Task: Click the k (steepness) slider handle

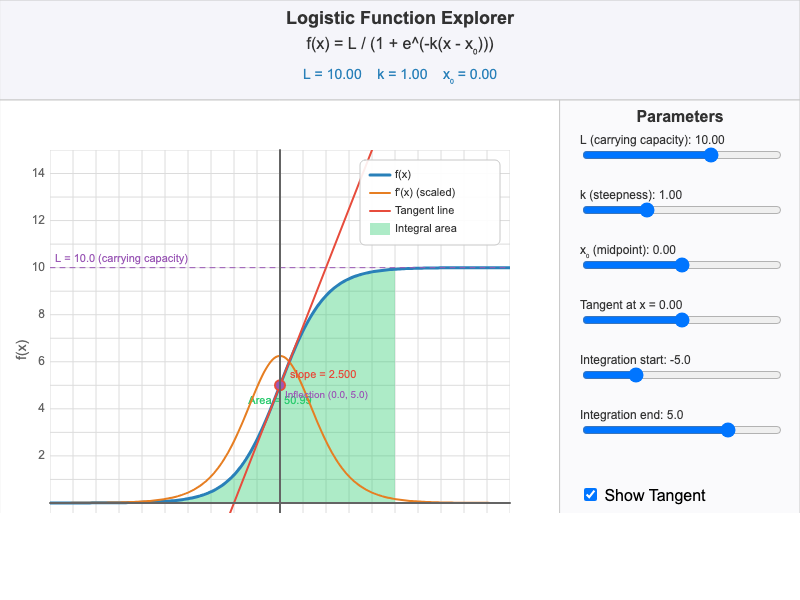Action: 647,210
